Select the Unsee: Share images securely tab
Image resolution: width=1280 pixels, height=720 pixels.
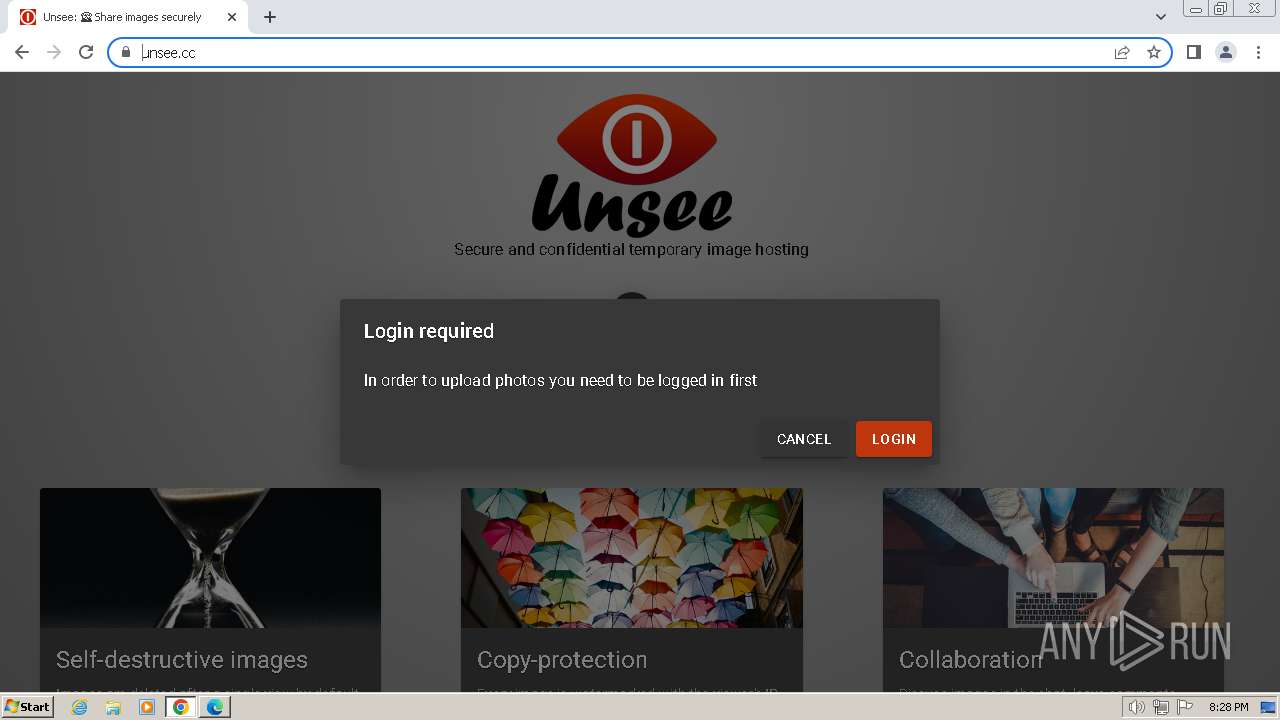[x=130, y=17]
